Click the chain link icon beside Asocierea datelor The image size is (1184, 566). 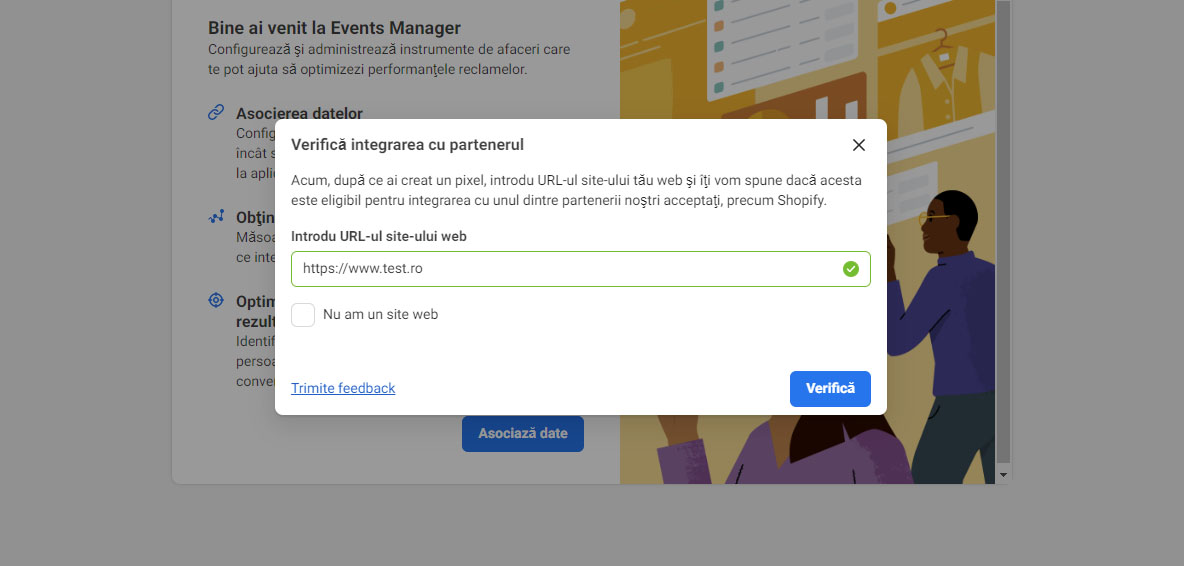(x=216, y=112)
